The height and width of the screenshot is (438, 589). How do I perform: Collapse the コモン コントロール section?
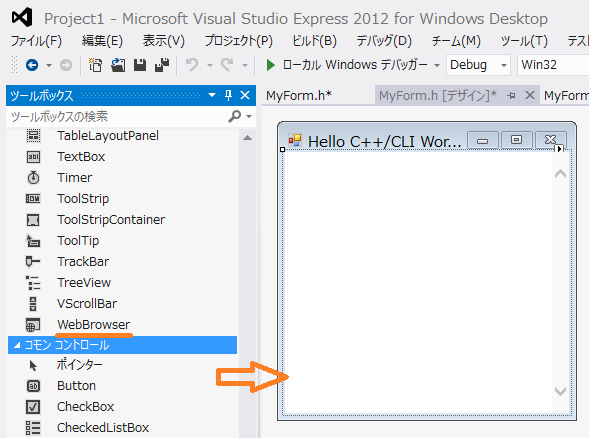coord(17,345)
